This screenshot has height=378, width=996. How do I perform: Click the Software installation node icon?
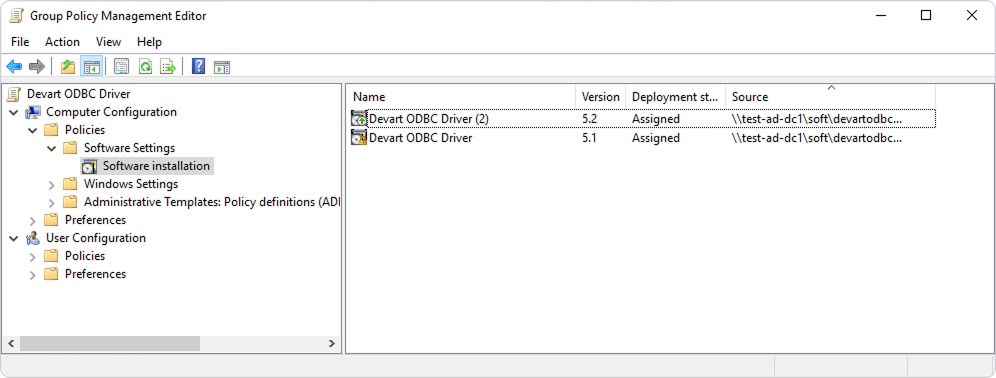[90, 166]
